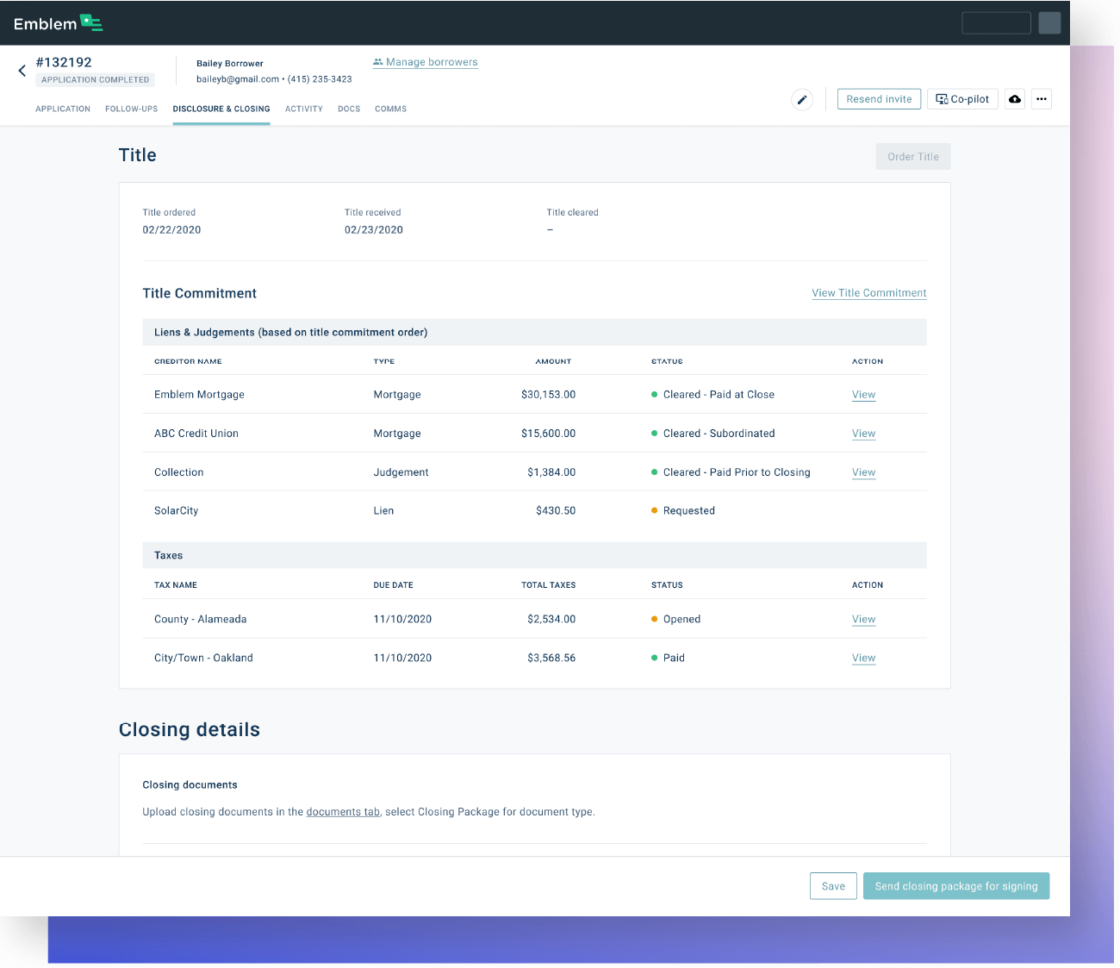Click Save at the bottom

point(833,886)
